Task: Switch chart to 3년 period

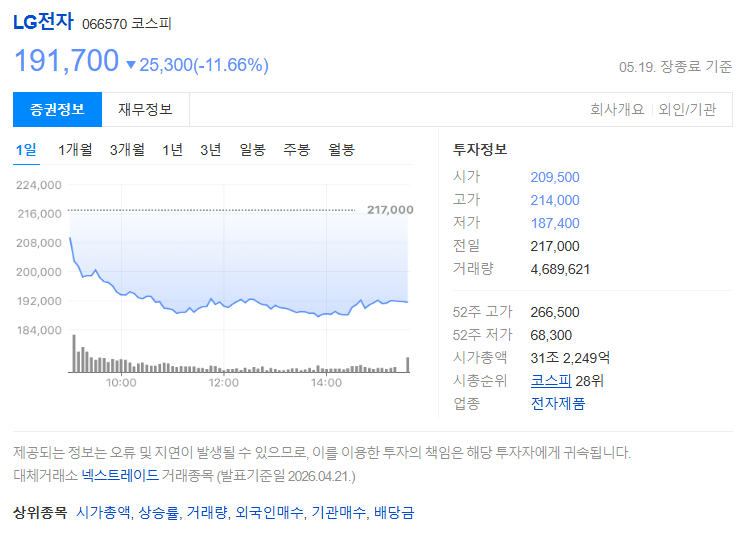Action: 211,150
